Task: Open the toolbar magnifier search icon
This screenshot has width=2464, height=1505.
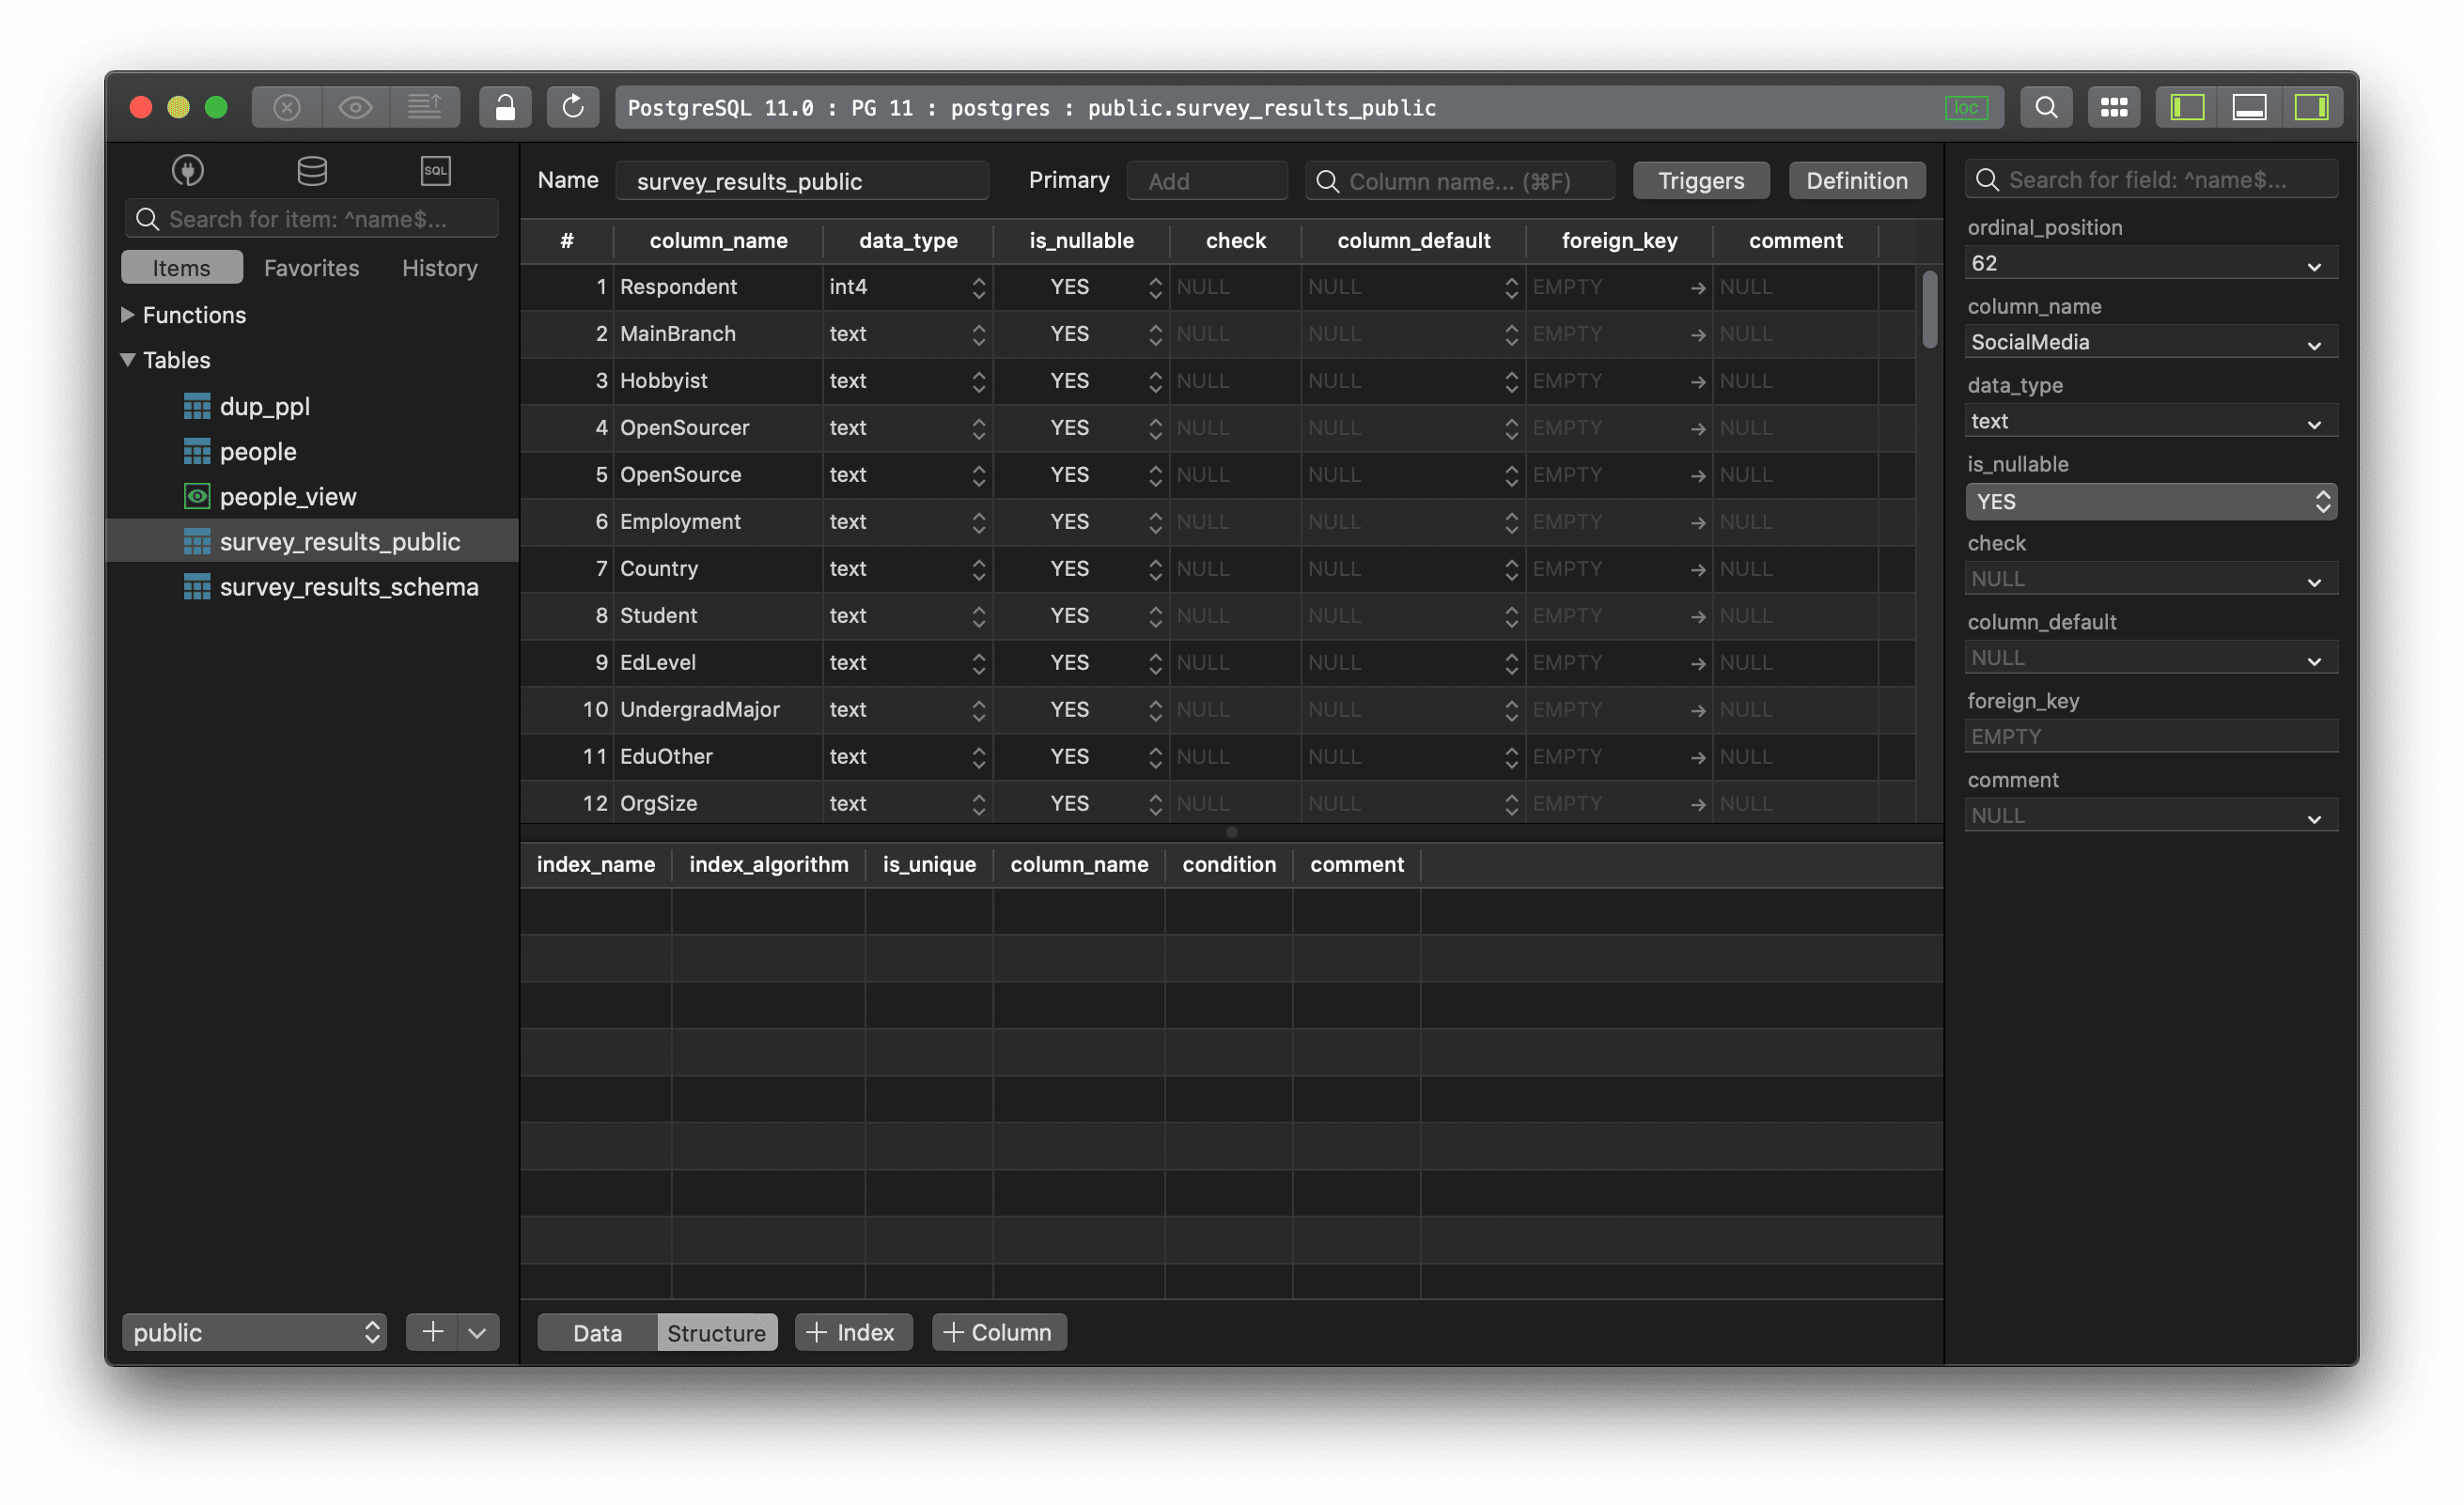Action: [x=2046, y=107]
